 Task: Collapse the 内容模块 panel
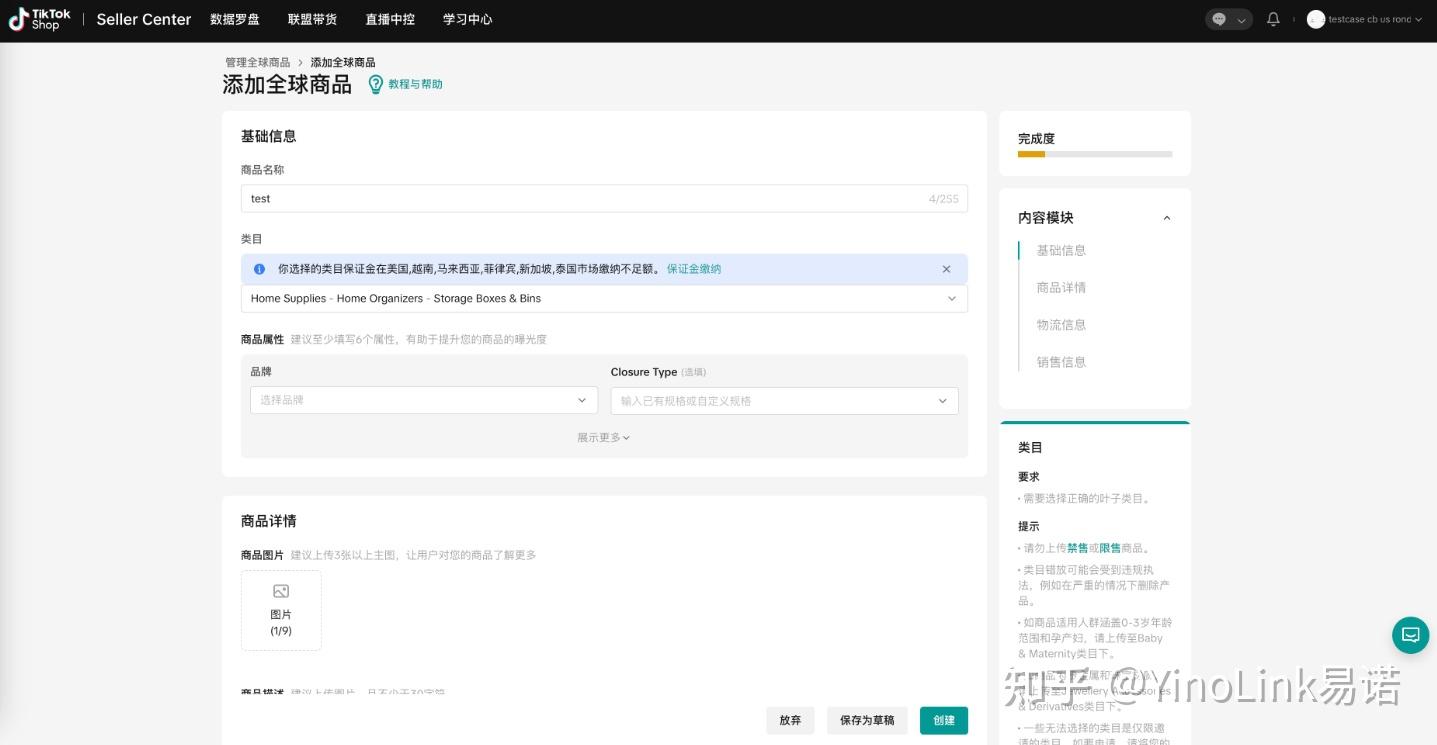1166,218
